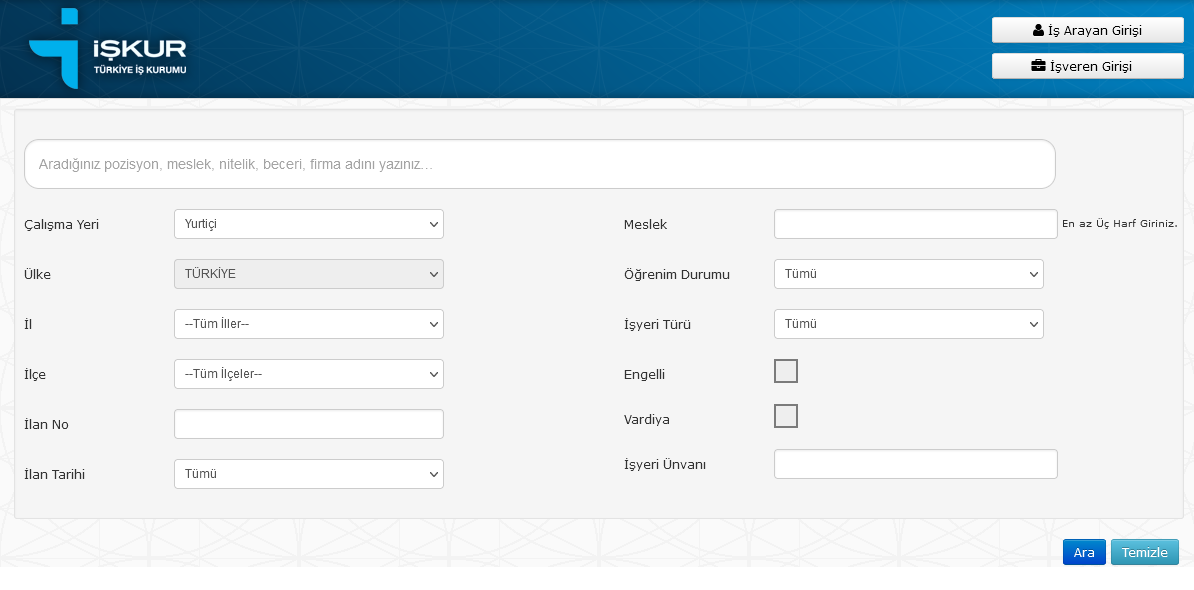
Task: Click the Temizle clear button
Action: pyautogui.click(x=1144, y=552)
